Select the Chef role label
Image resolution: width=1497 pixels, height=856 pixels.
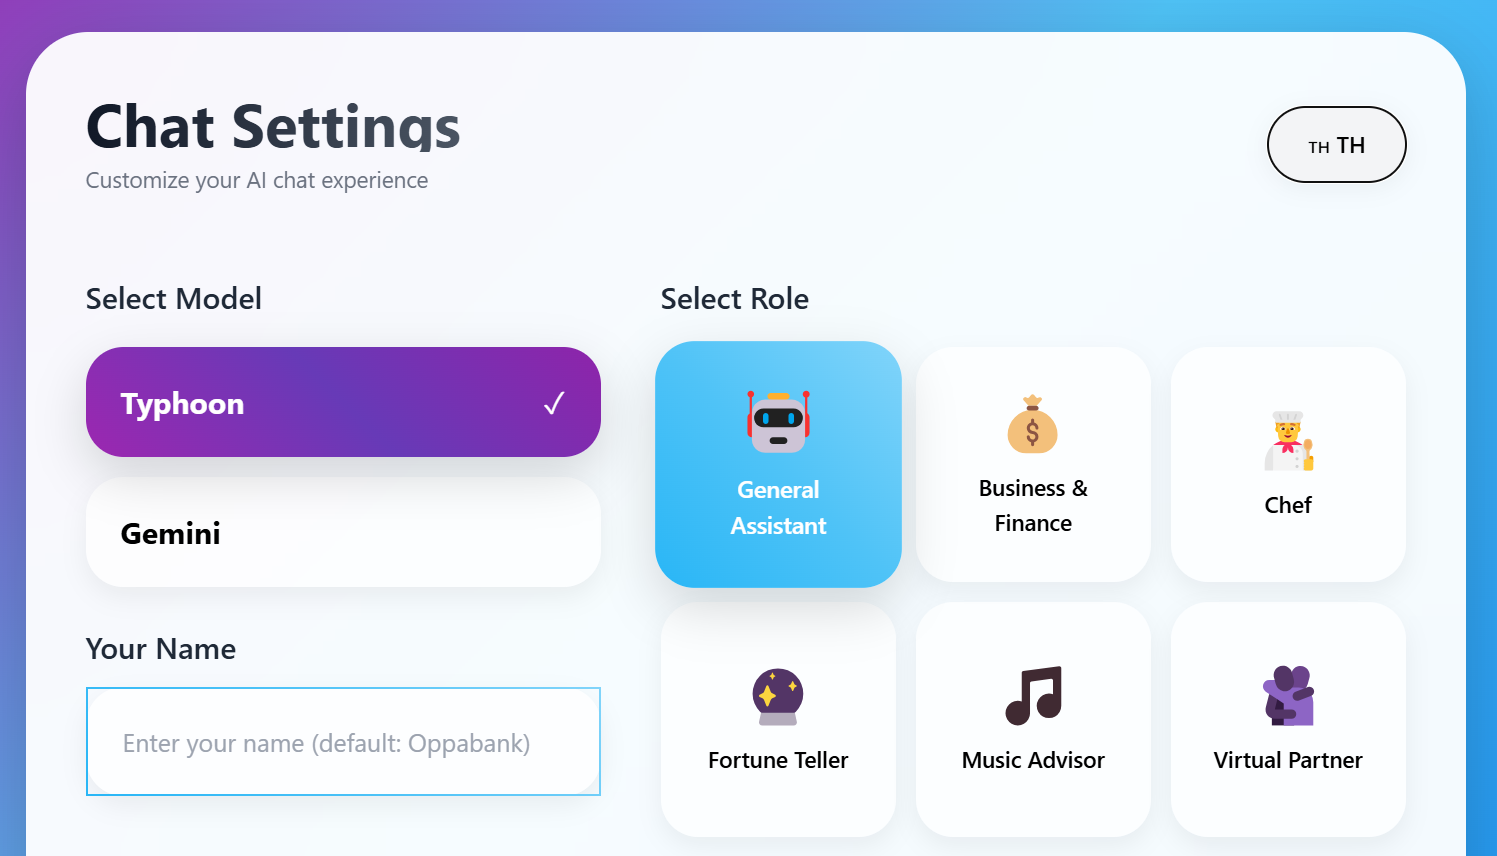1288,505
